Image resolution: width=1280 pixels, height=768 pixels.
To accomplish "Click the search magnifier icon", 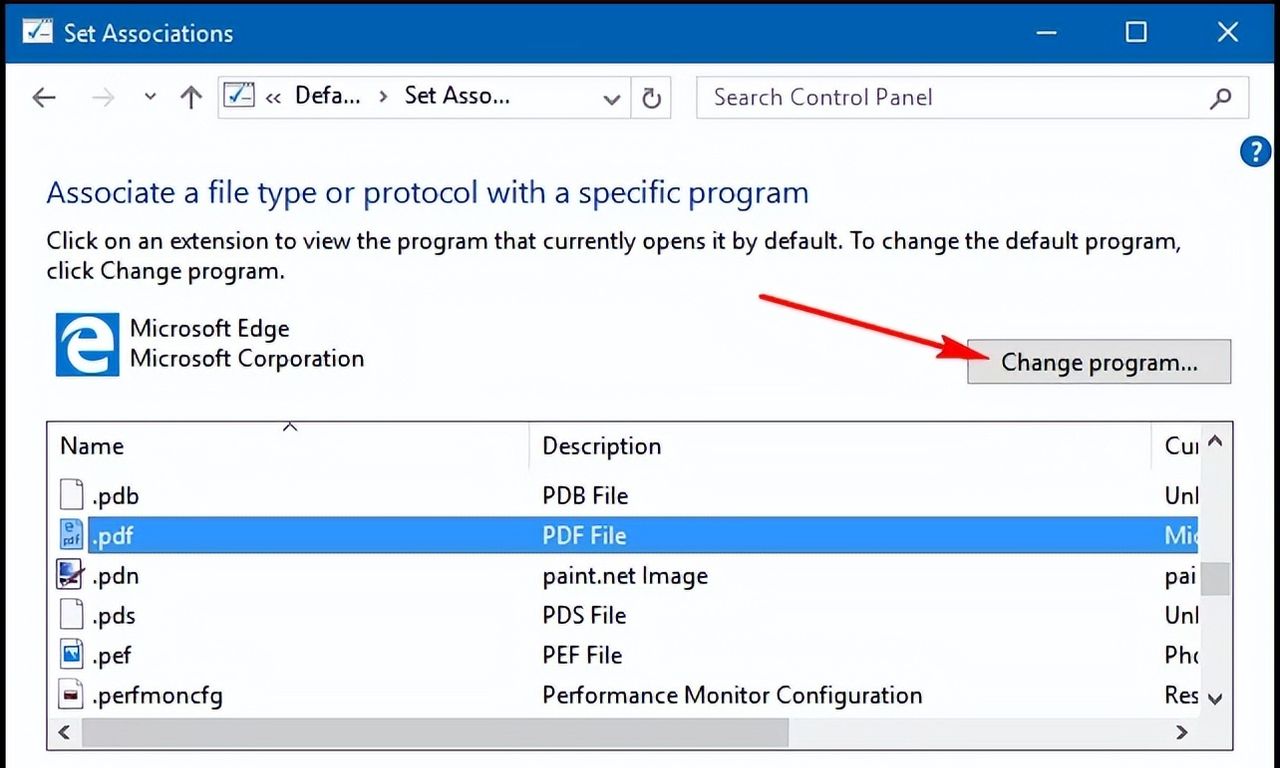I will click(x=1220, y=98).
